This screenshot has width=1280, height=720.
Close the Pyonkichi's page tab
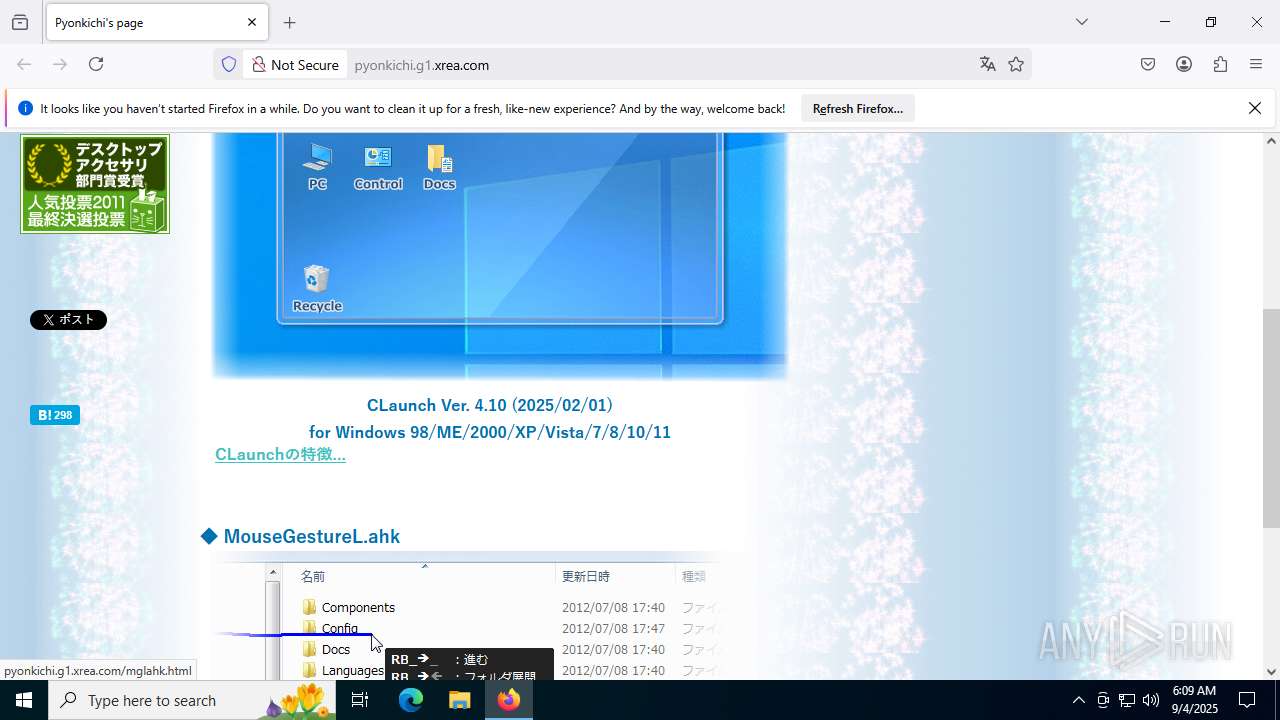point(252,22)
